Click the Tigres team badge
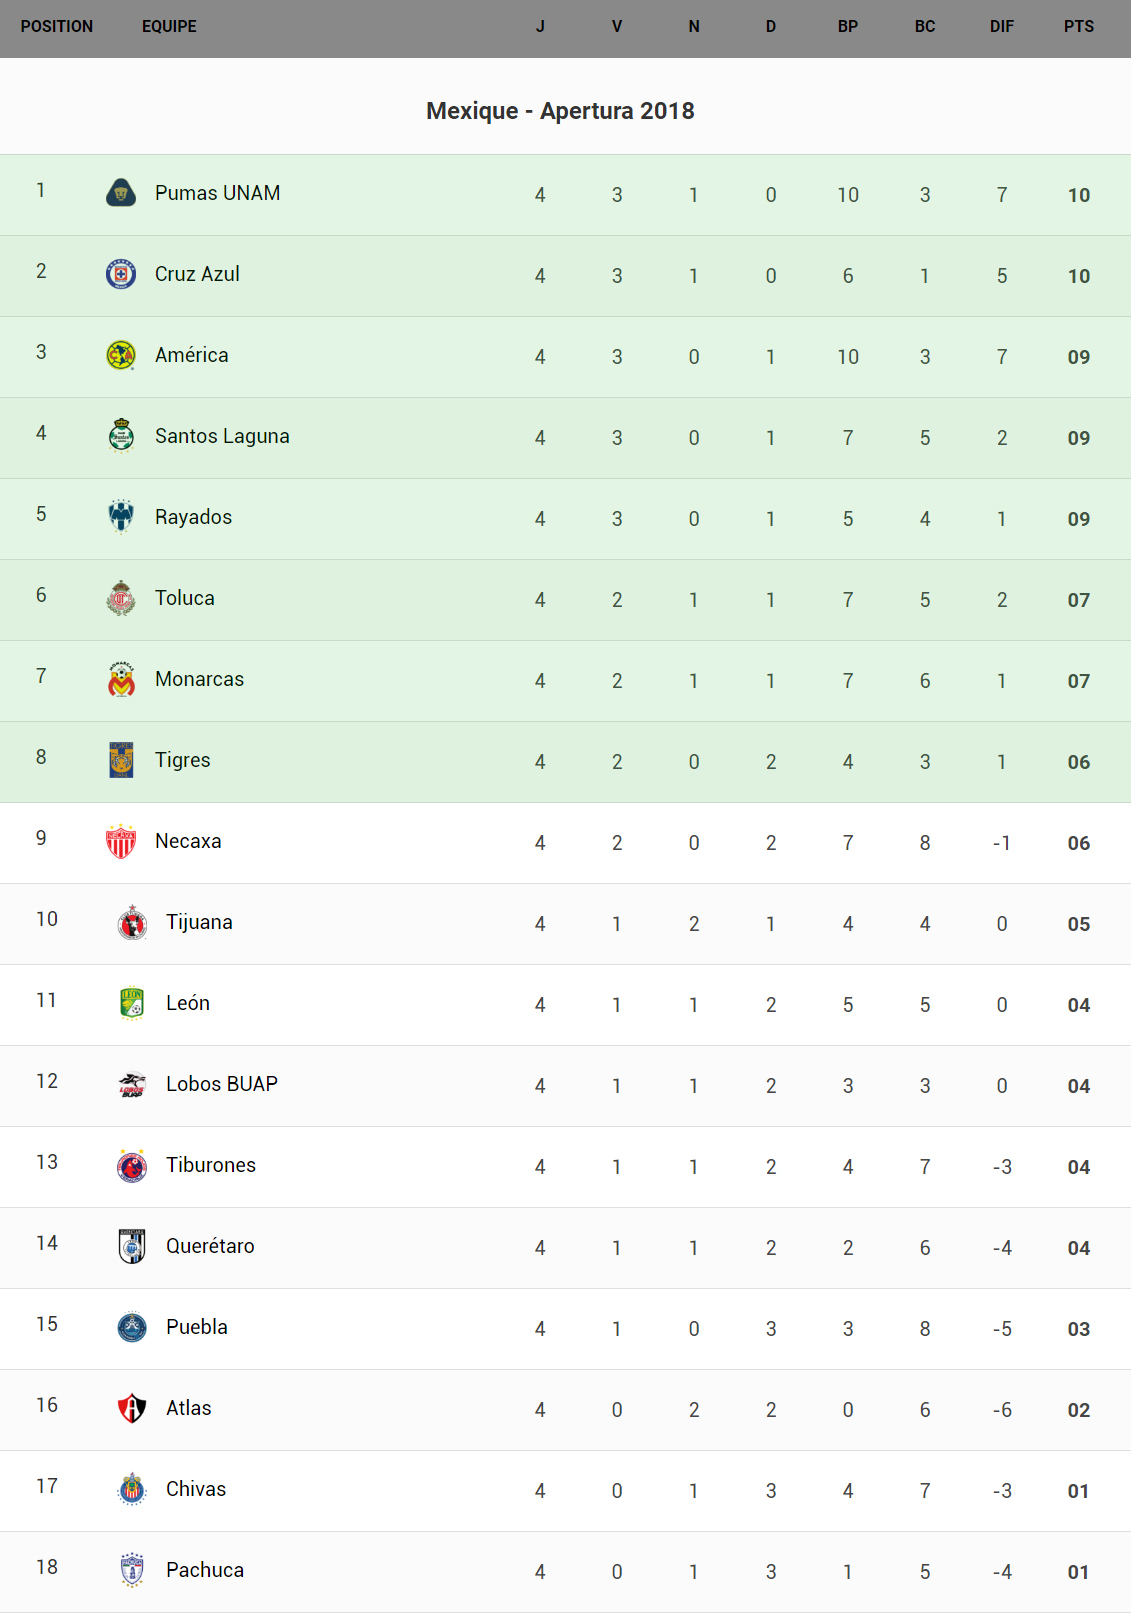The width and height of the screenshot is (1131, 1617). [x=121, y=760]
